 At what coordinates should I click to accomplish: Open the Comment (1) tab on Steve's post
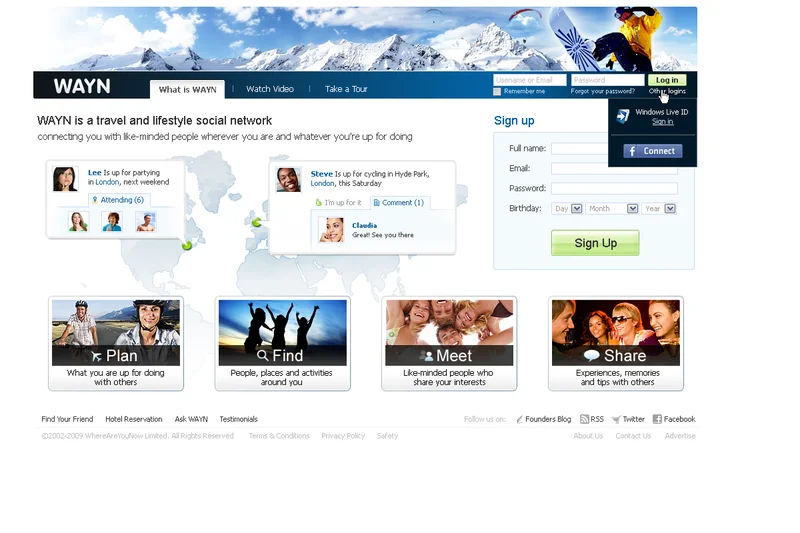coord(398,202)
